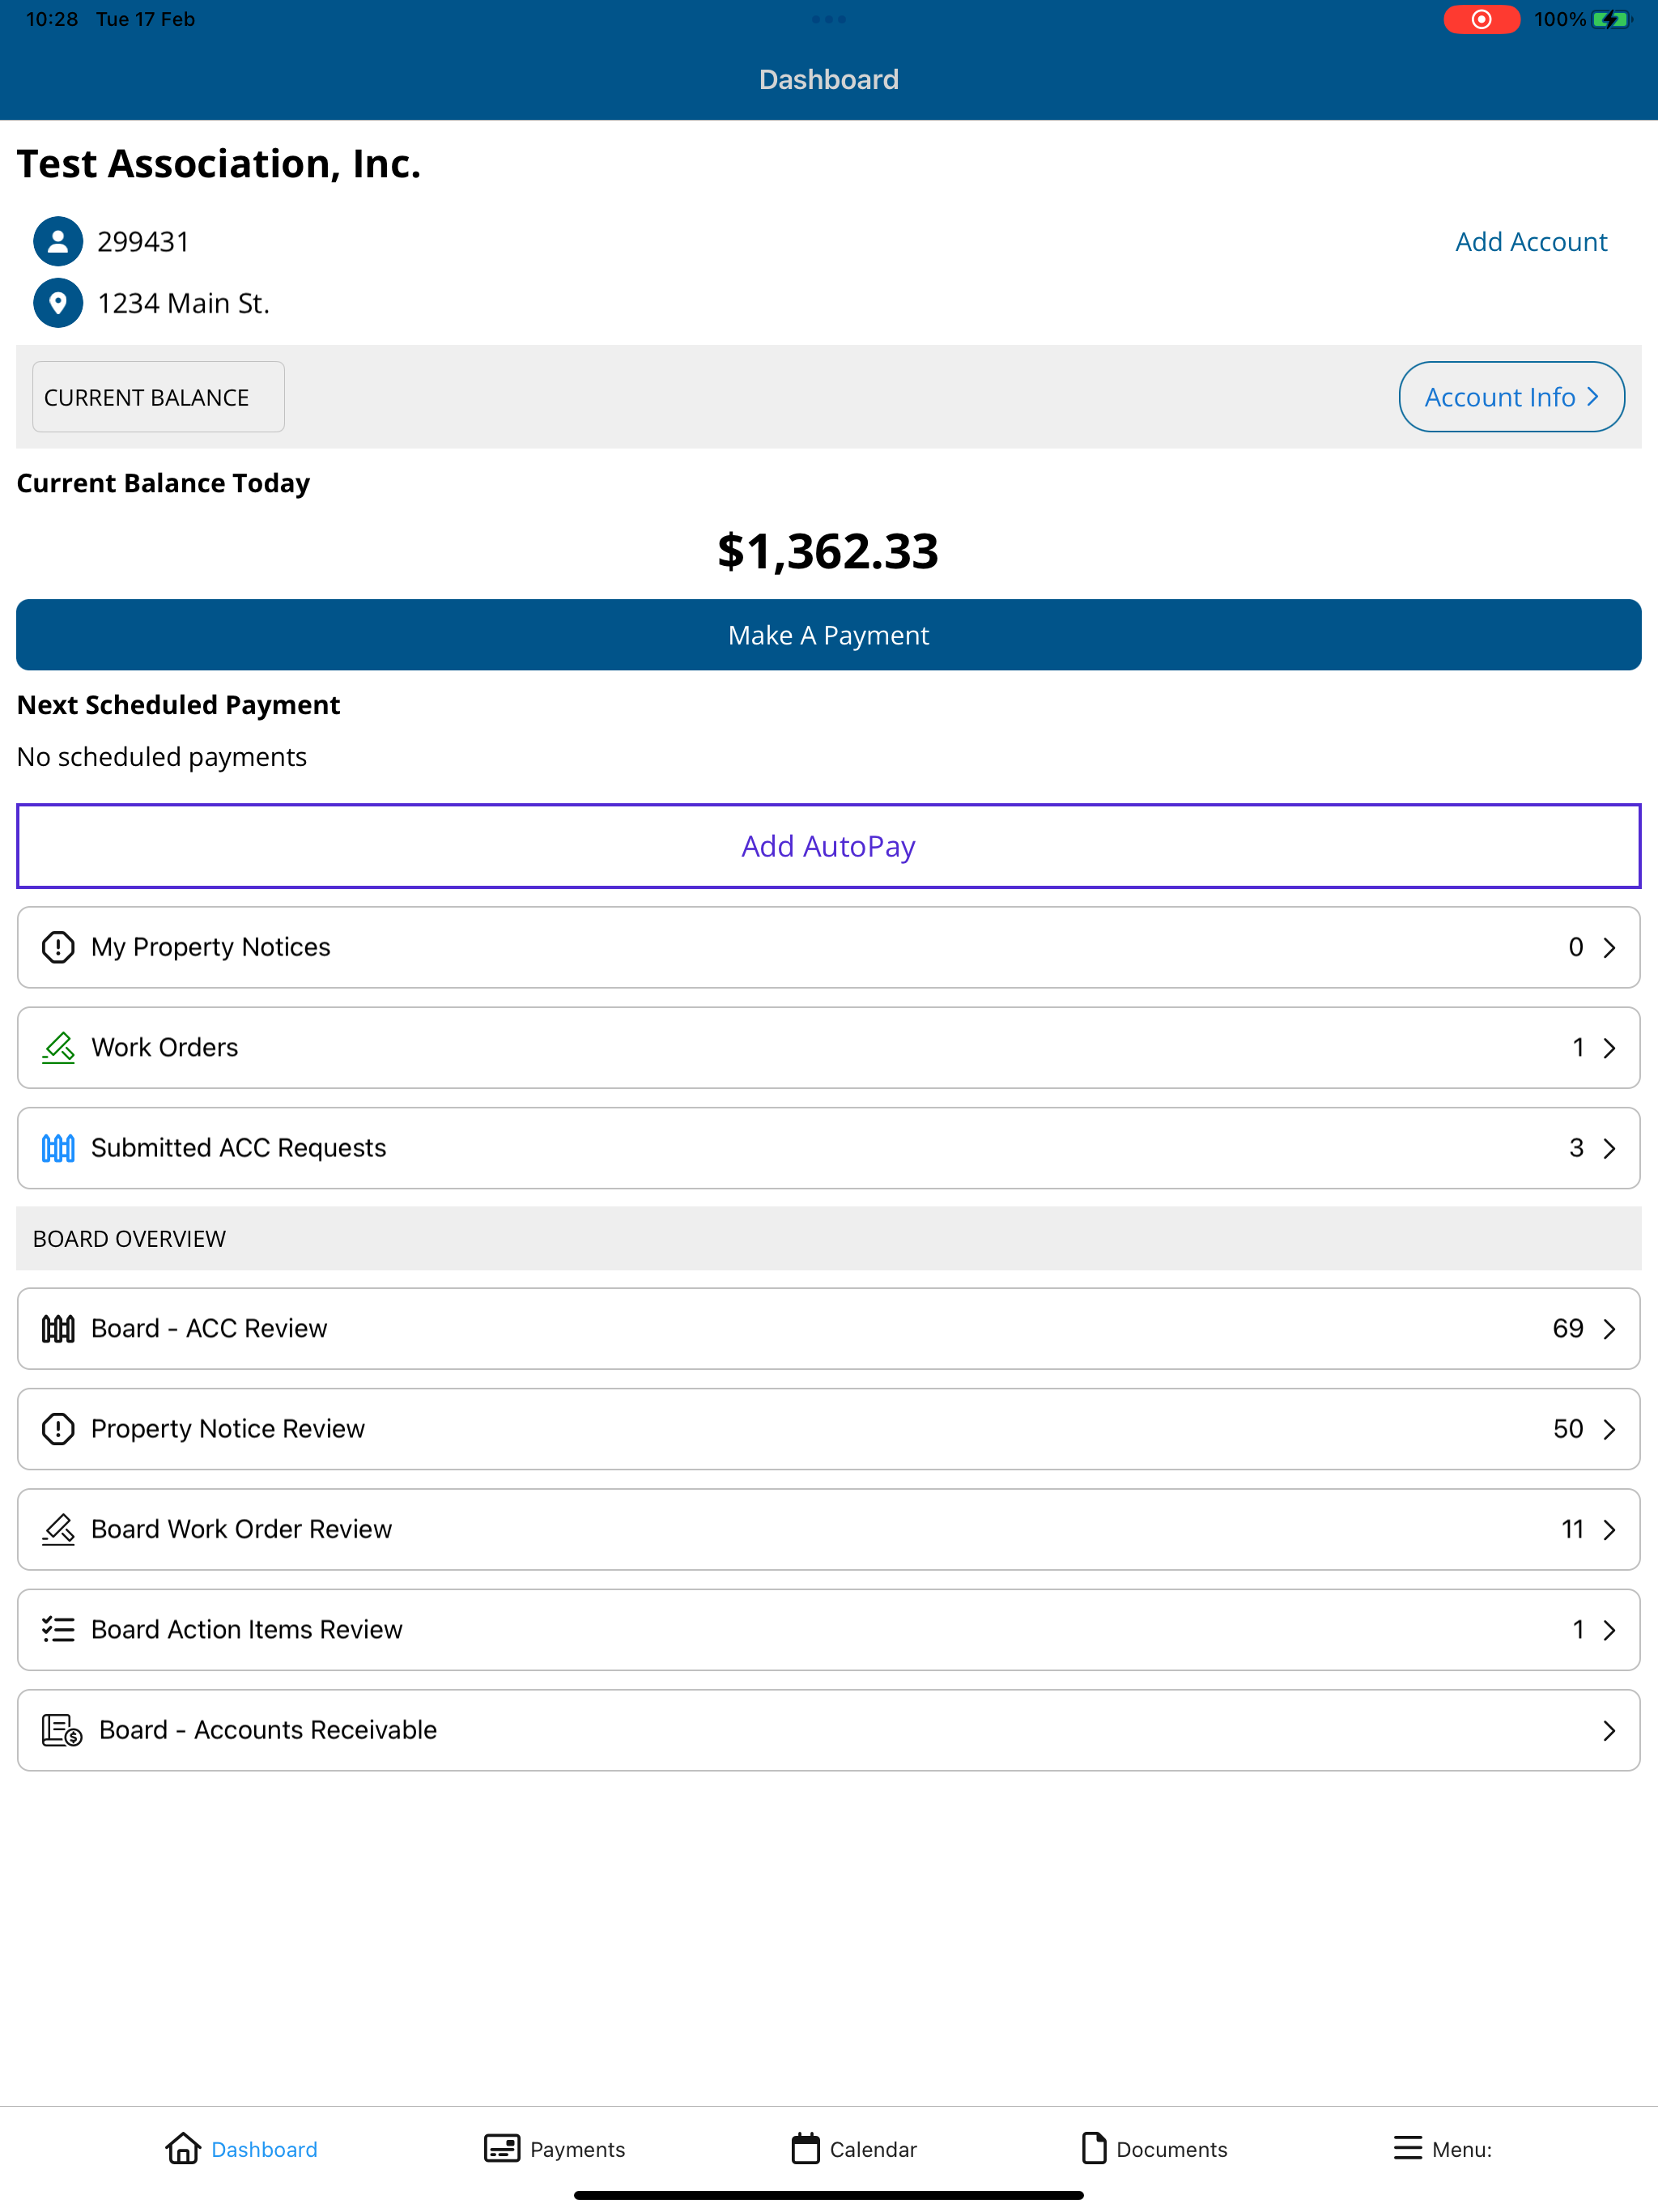The width and height of the screenshot is (1658, 2212).
Task: Open Account Info
Action: point(1511,397)
